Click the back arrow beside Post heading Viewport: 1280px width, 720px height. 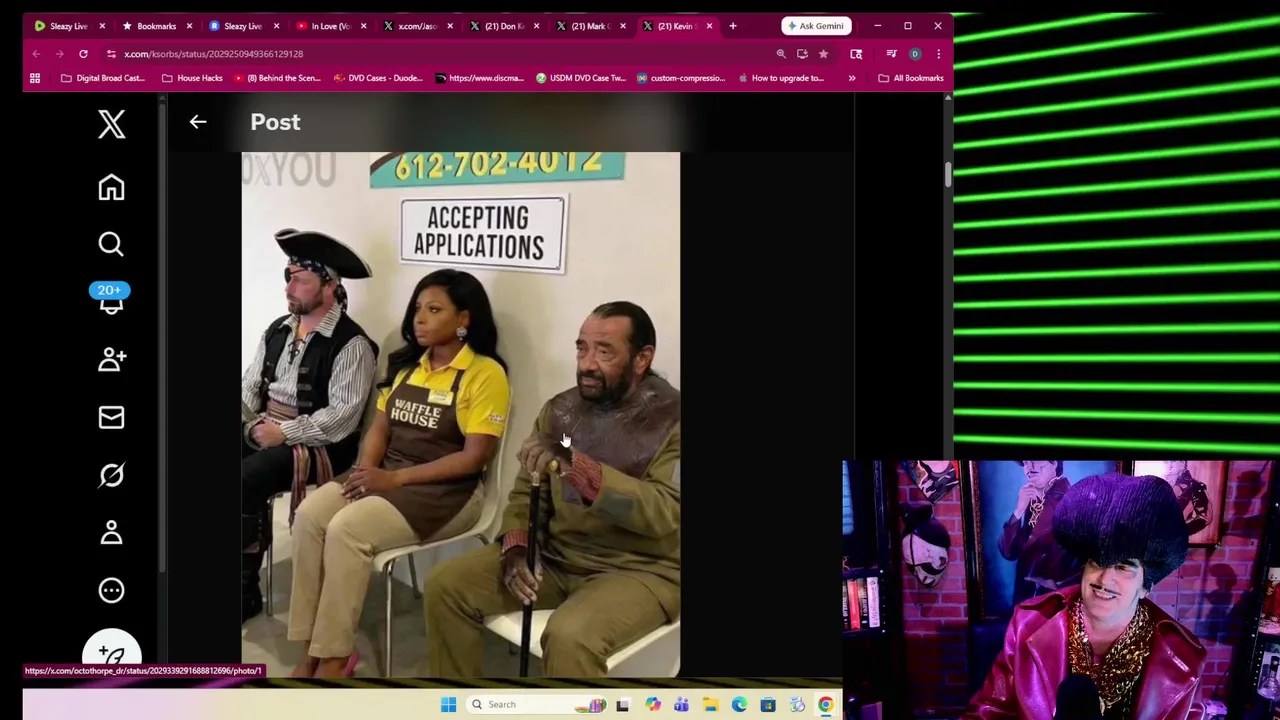(198, 122)
